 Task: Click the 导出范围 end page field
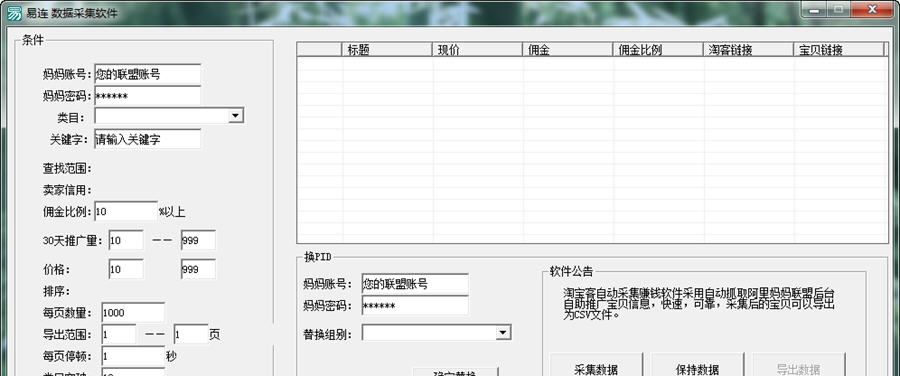(191, 334)
